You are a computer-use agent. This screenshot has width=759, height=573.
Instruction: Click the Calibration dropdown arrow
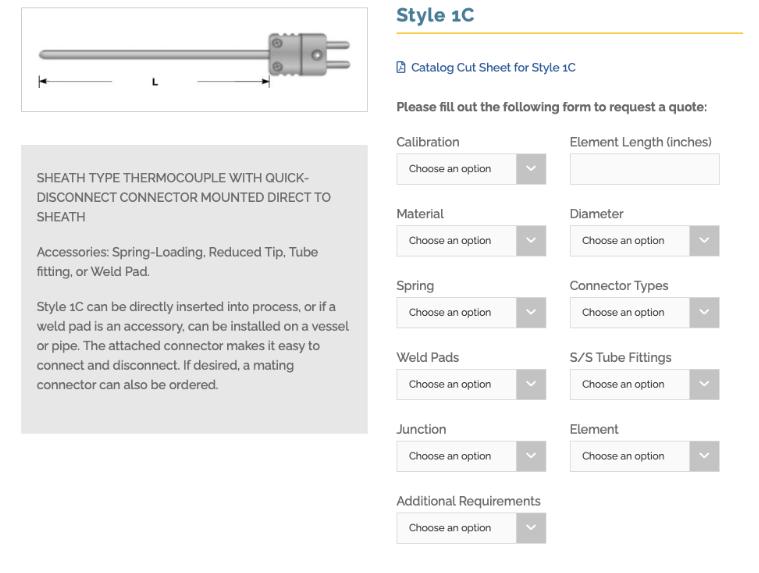pyautogui.click(x=531, y=169)
